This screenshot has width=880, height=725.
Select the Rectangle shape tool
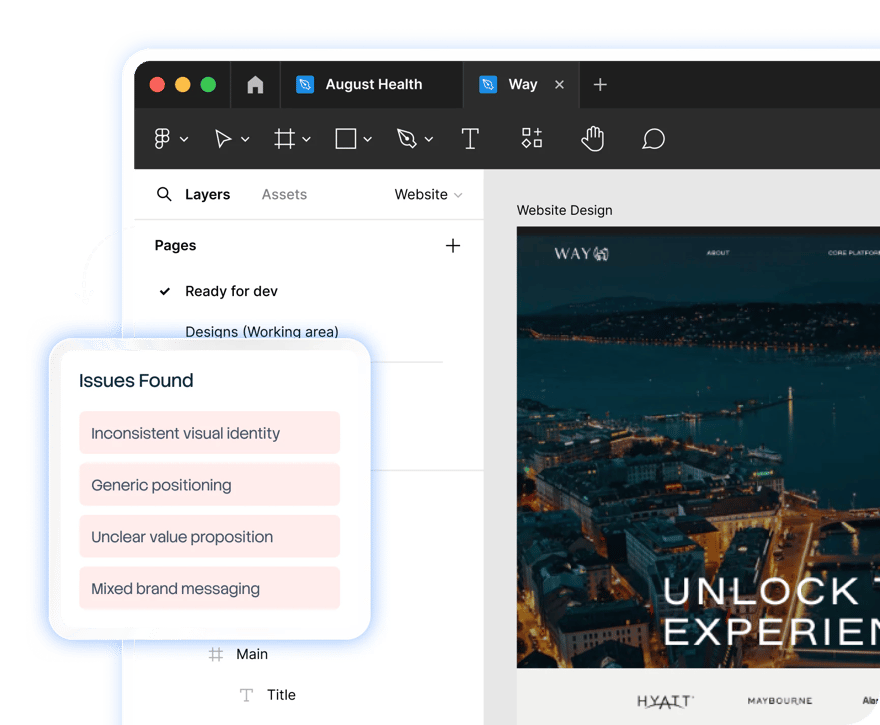tap(346, 139)
